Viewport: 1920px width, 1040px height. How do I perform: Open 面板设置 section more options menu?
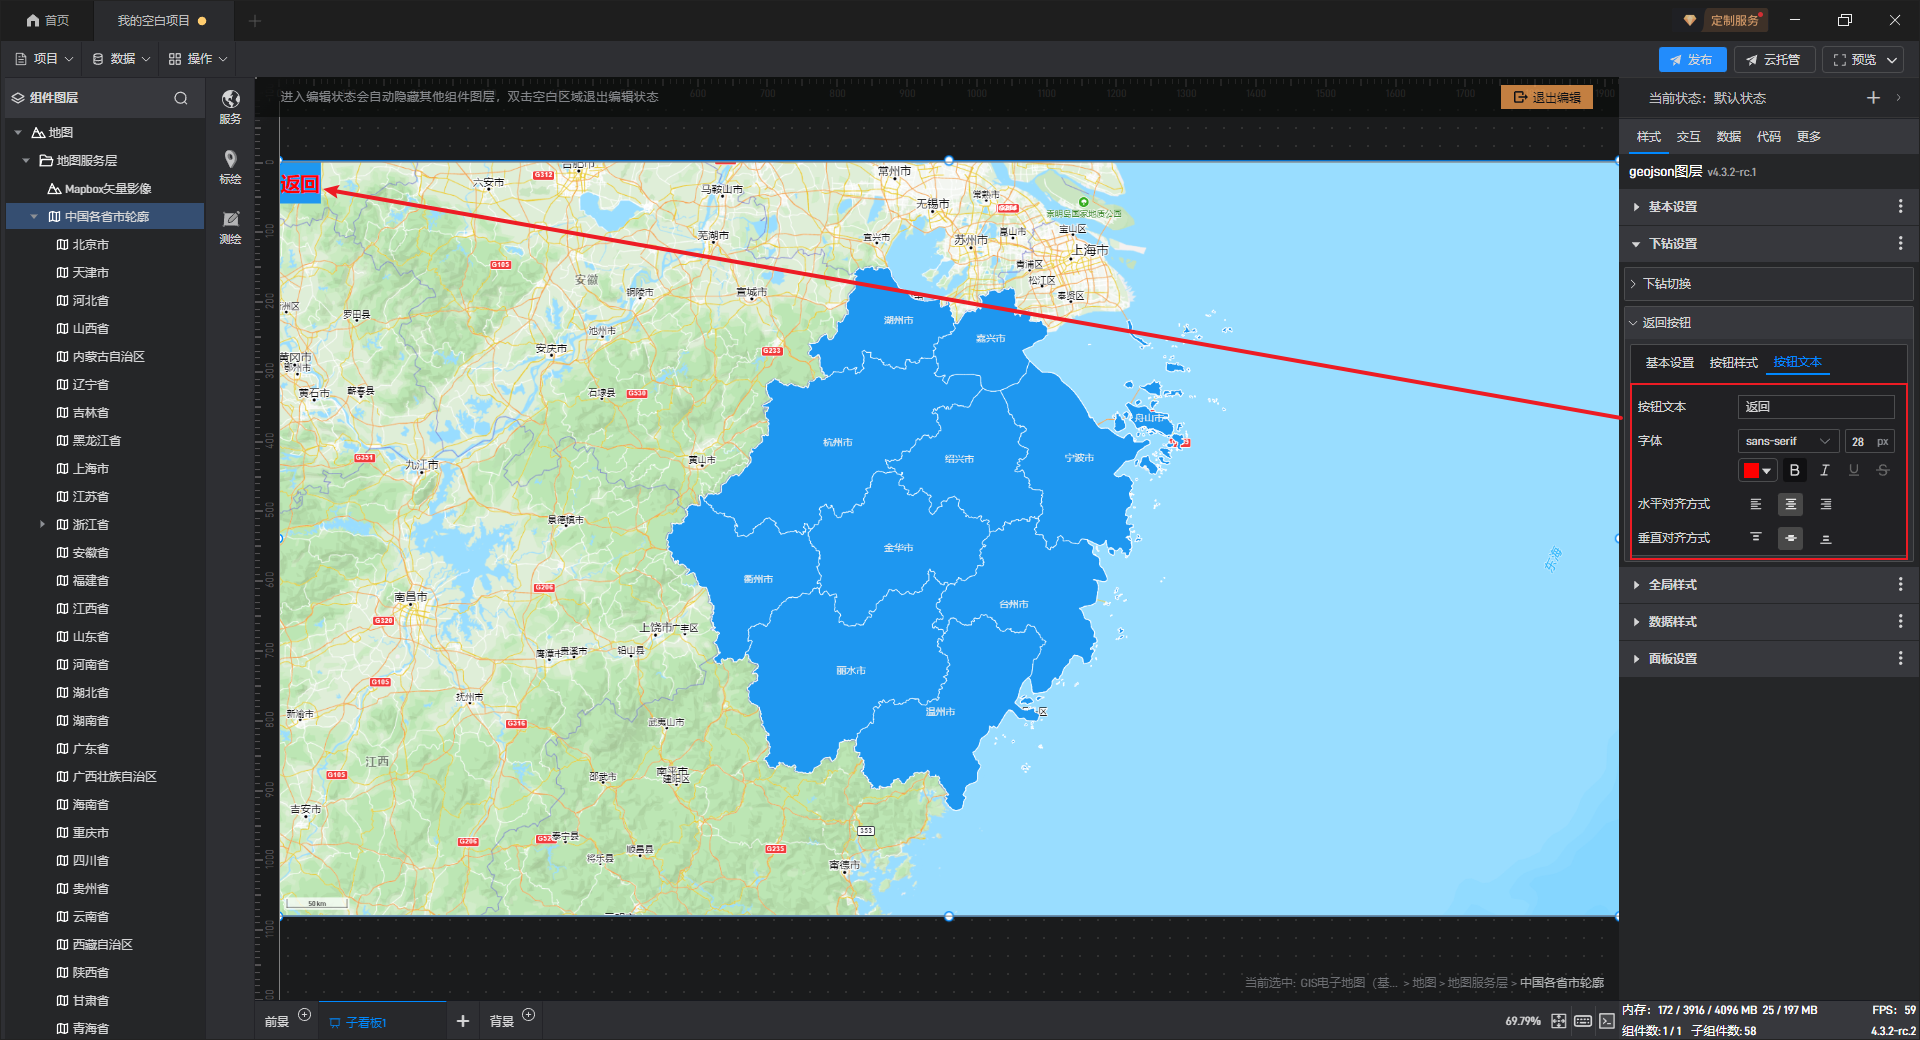point(1900,658)
